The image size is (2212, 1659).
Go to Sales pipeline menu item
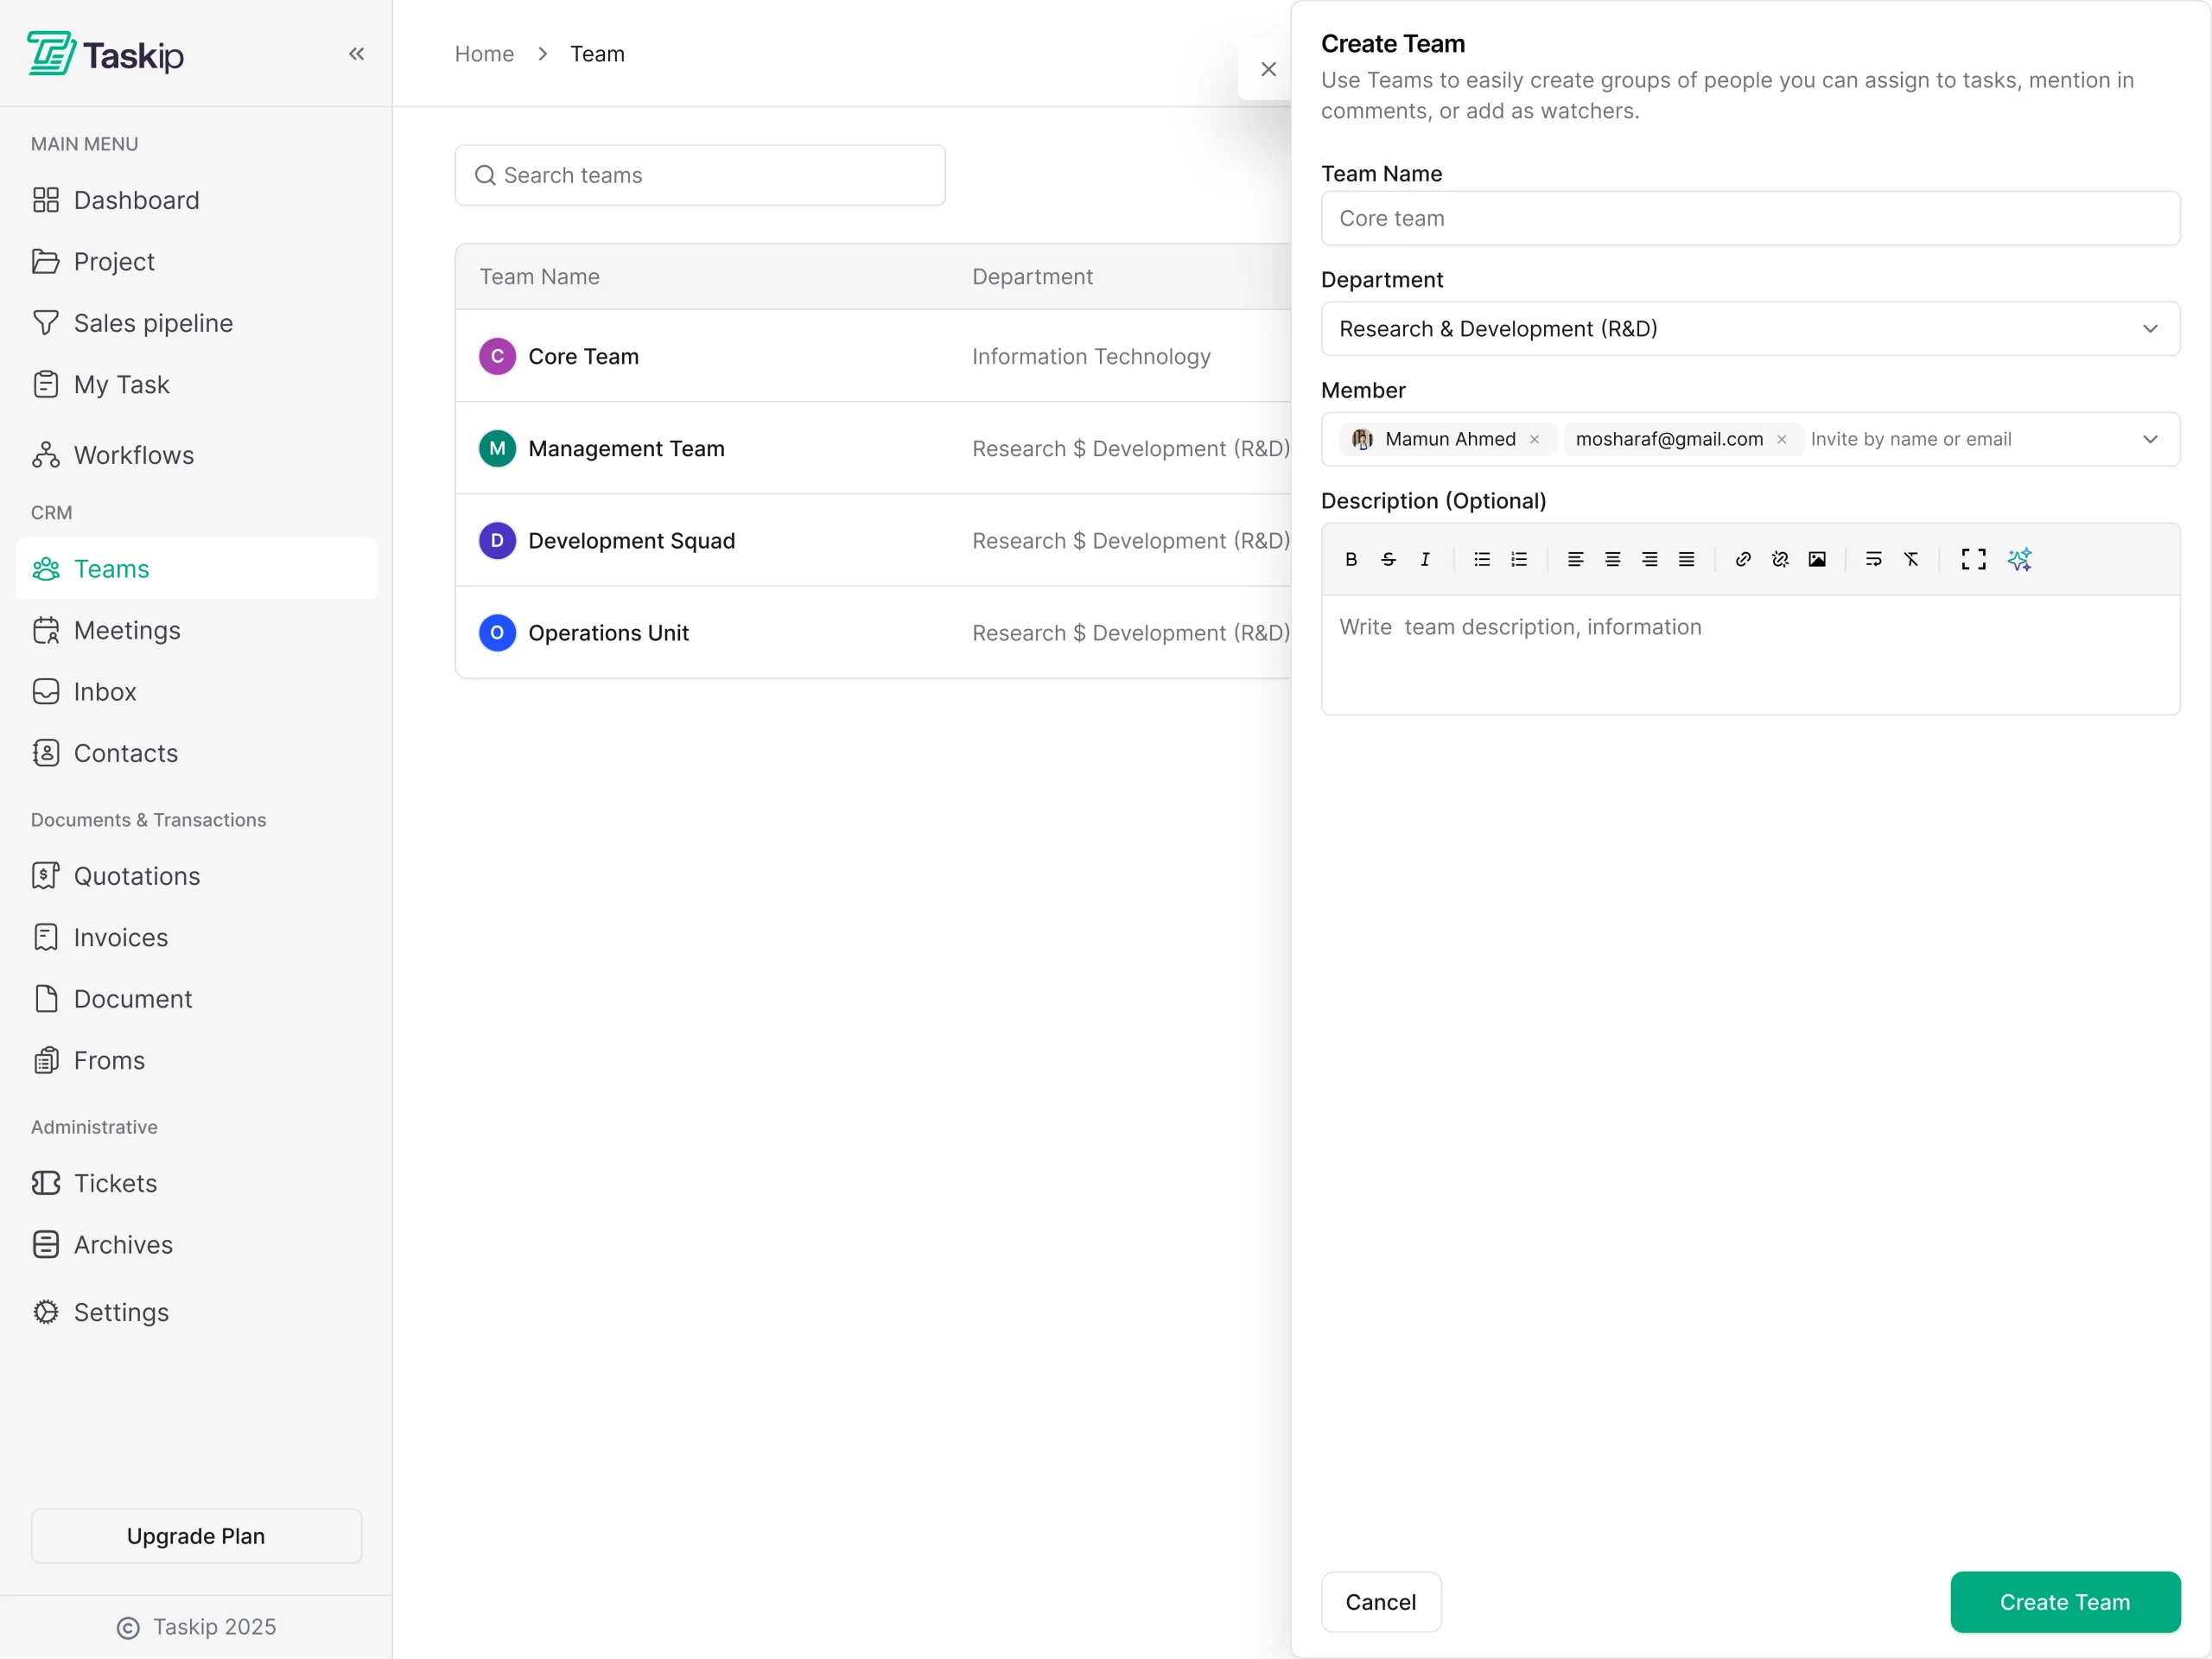coord(153,323)
